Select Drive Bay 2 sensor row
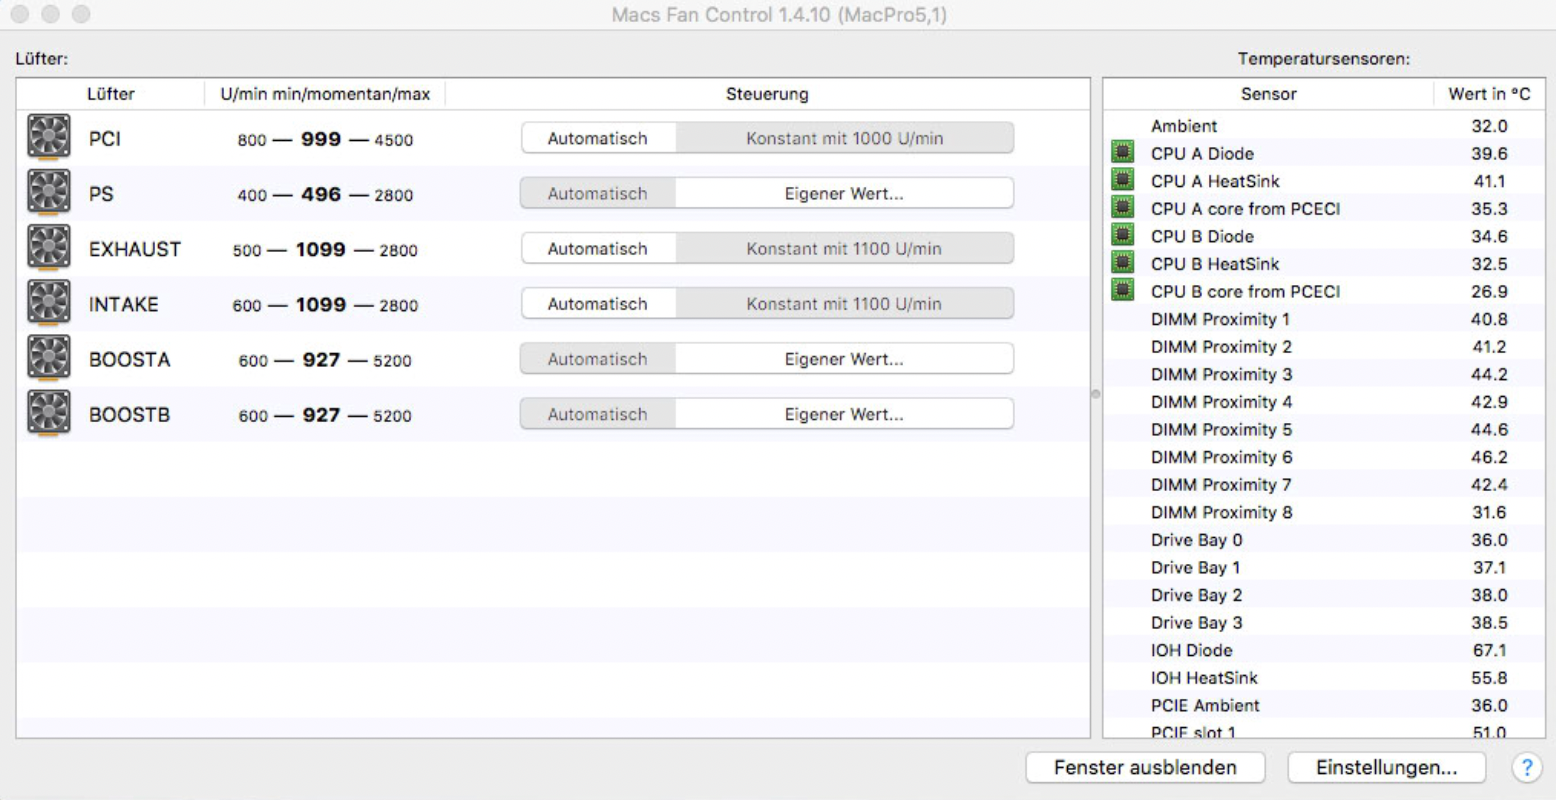 [1324, 594]
